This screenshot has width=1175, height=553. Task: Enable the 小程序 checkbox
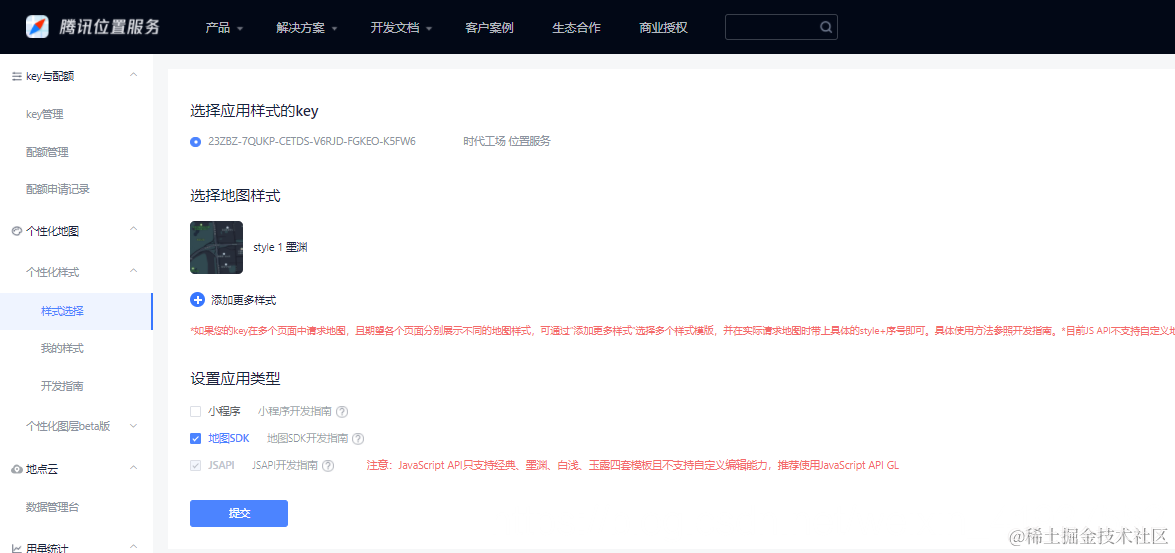click(196, 411)
